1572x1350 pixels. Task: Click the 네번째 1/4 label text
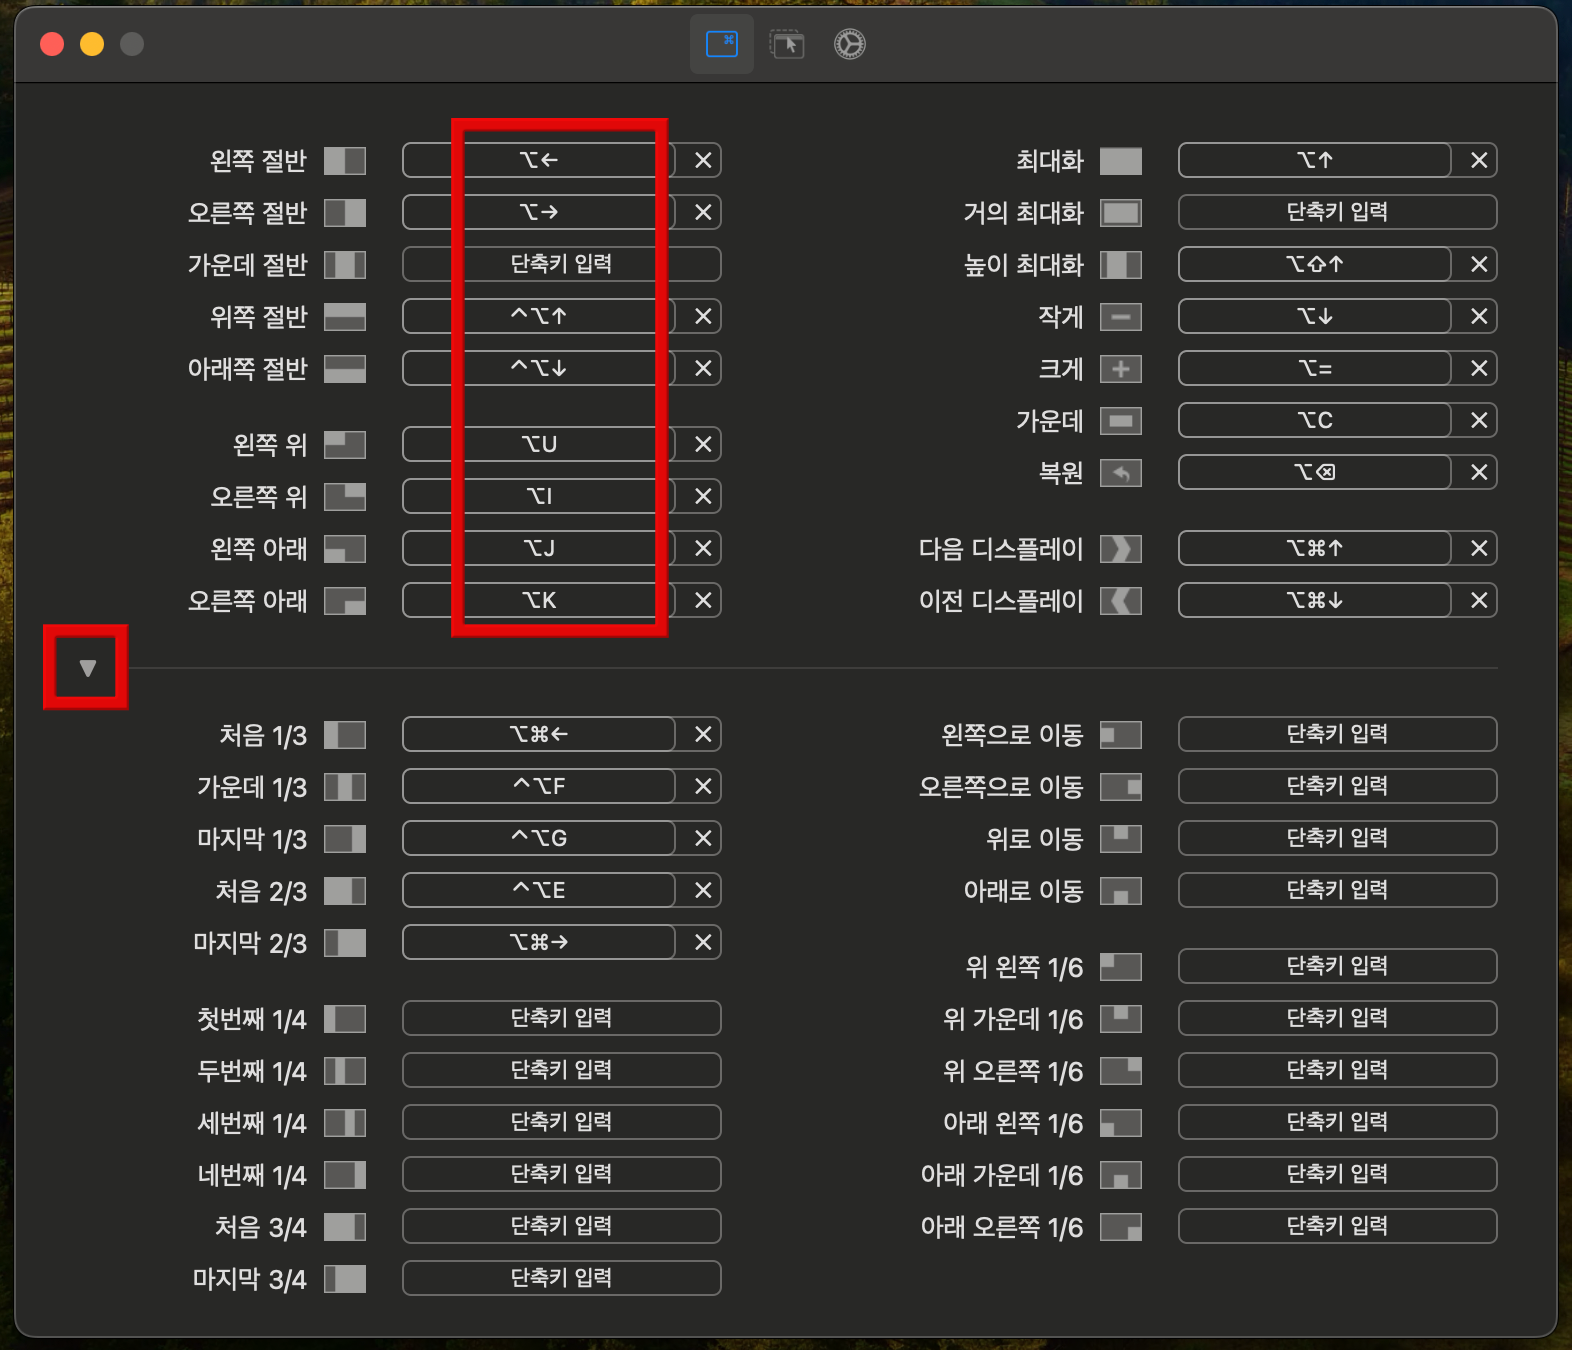point(252,1175)
